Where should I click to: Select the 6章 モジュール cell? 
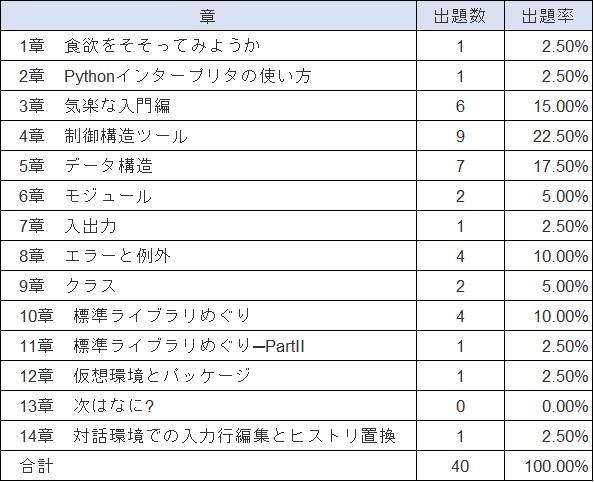coord(208,196)
